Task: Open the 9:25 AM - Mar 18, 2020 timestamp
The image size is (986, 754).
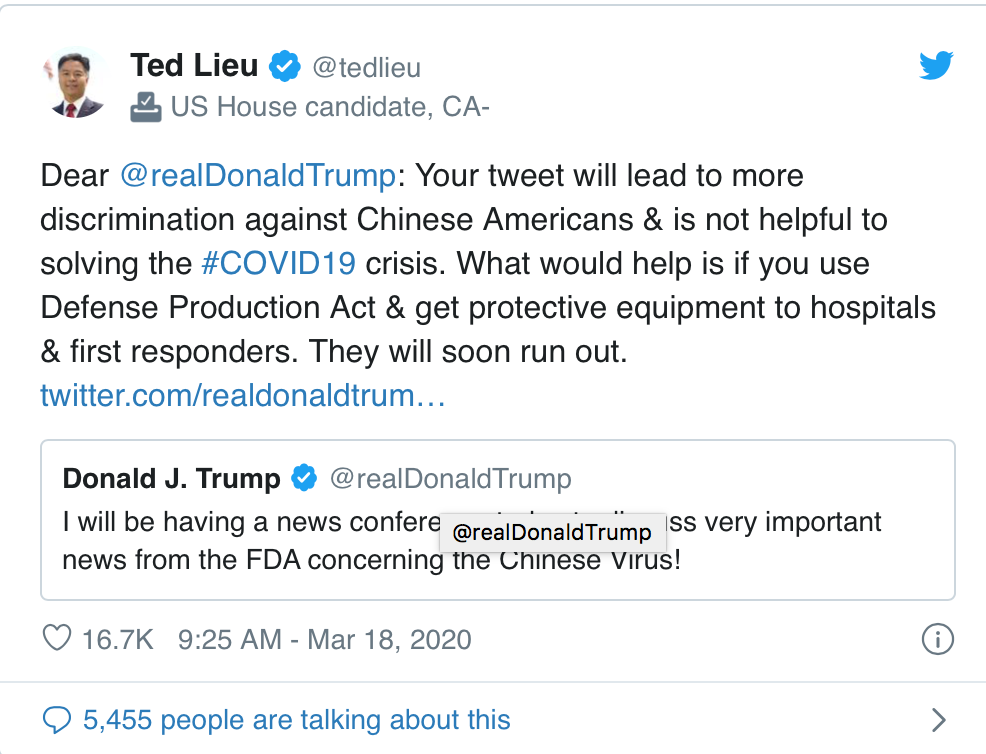Action: (324, 639)
